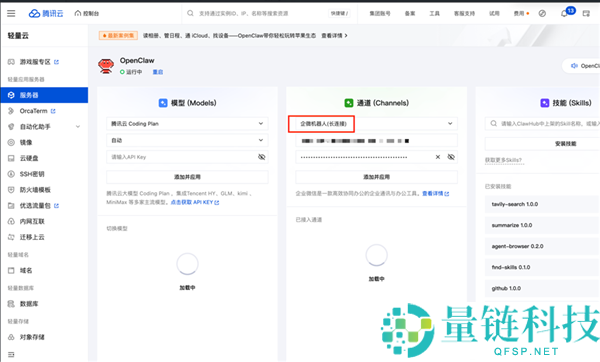Click the OrcaTerm sidebar icon
The height and width of the screenshot is (362, 600).
pos(11,111)
